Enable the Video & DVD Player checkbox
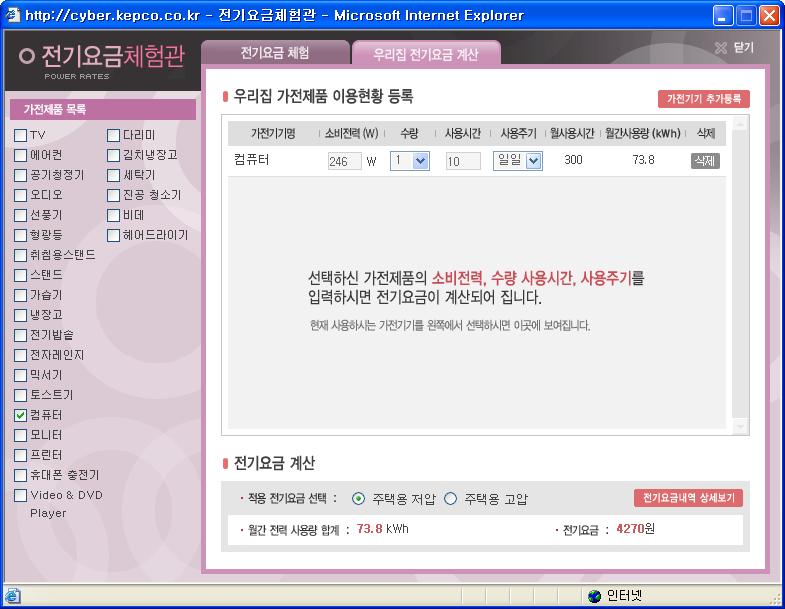The image size is (785, 609). (21, 495)
